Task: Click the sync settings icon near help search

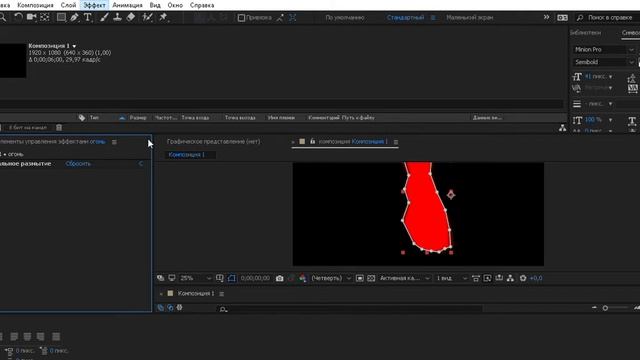Action: [x=562, y=18]
